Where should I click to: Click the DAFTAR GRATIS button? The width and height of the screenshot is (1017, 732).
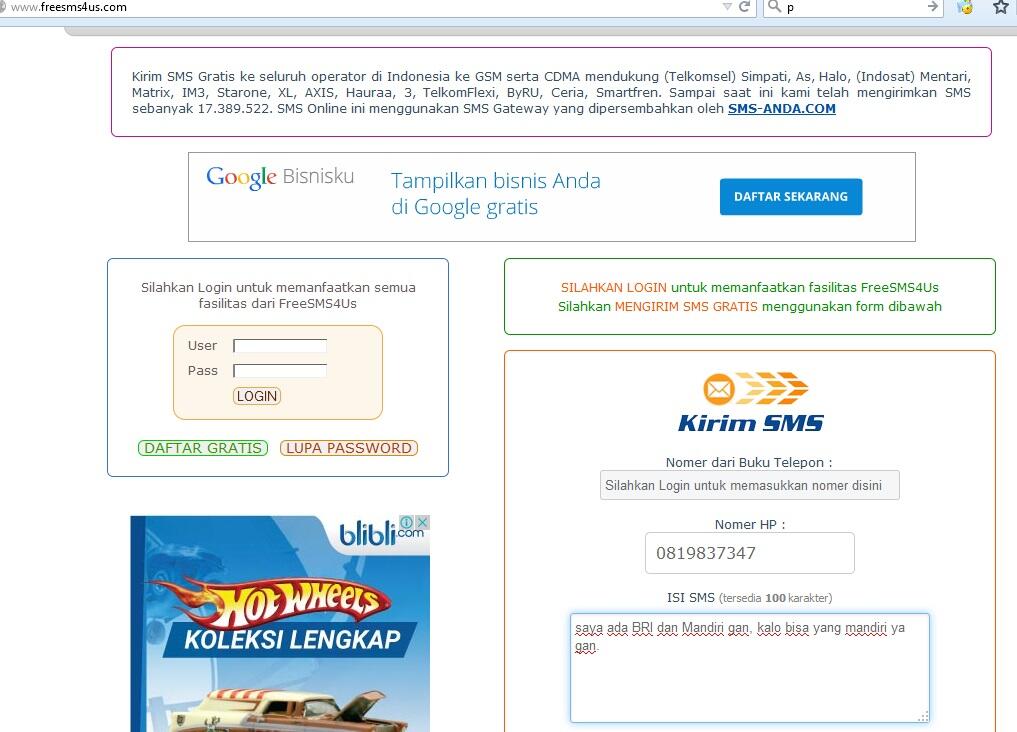[203, 448]
